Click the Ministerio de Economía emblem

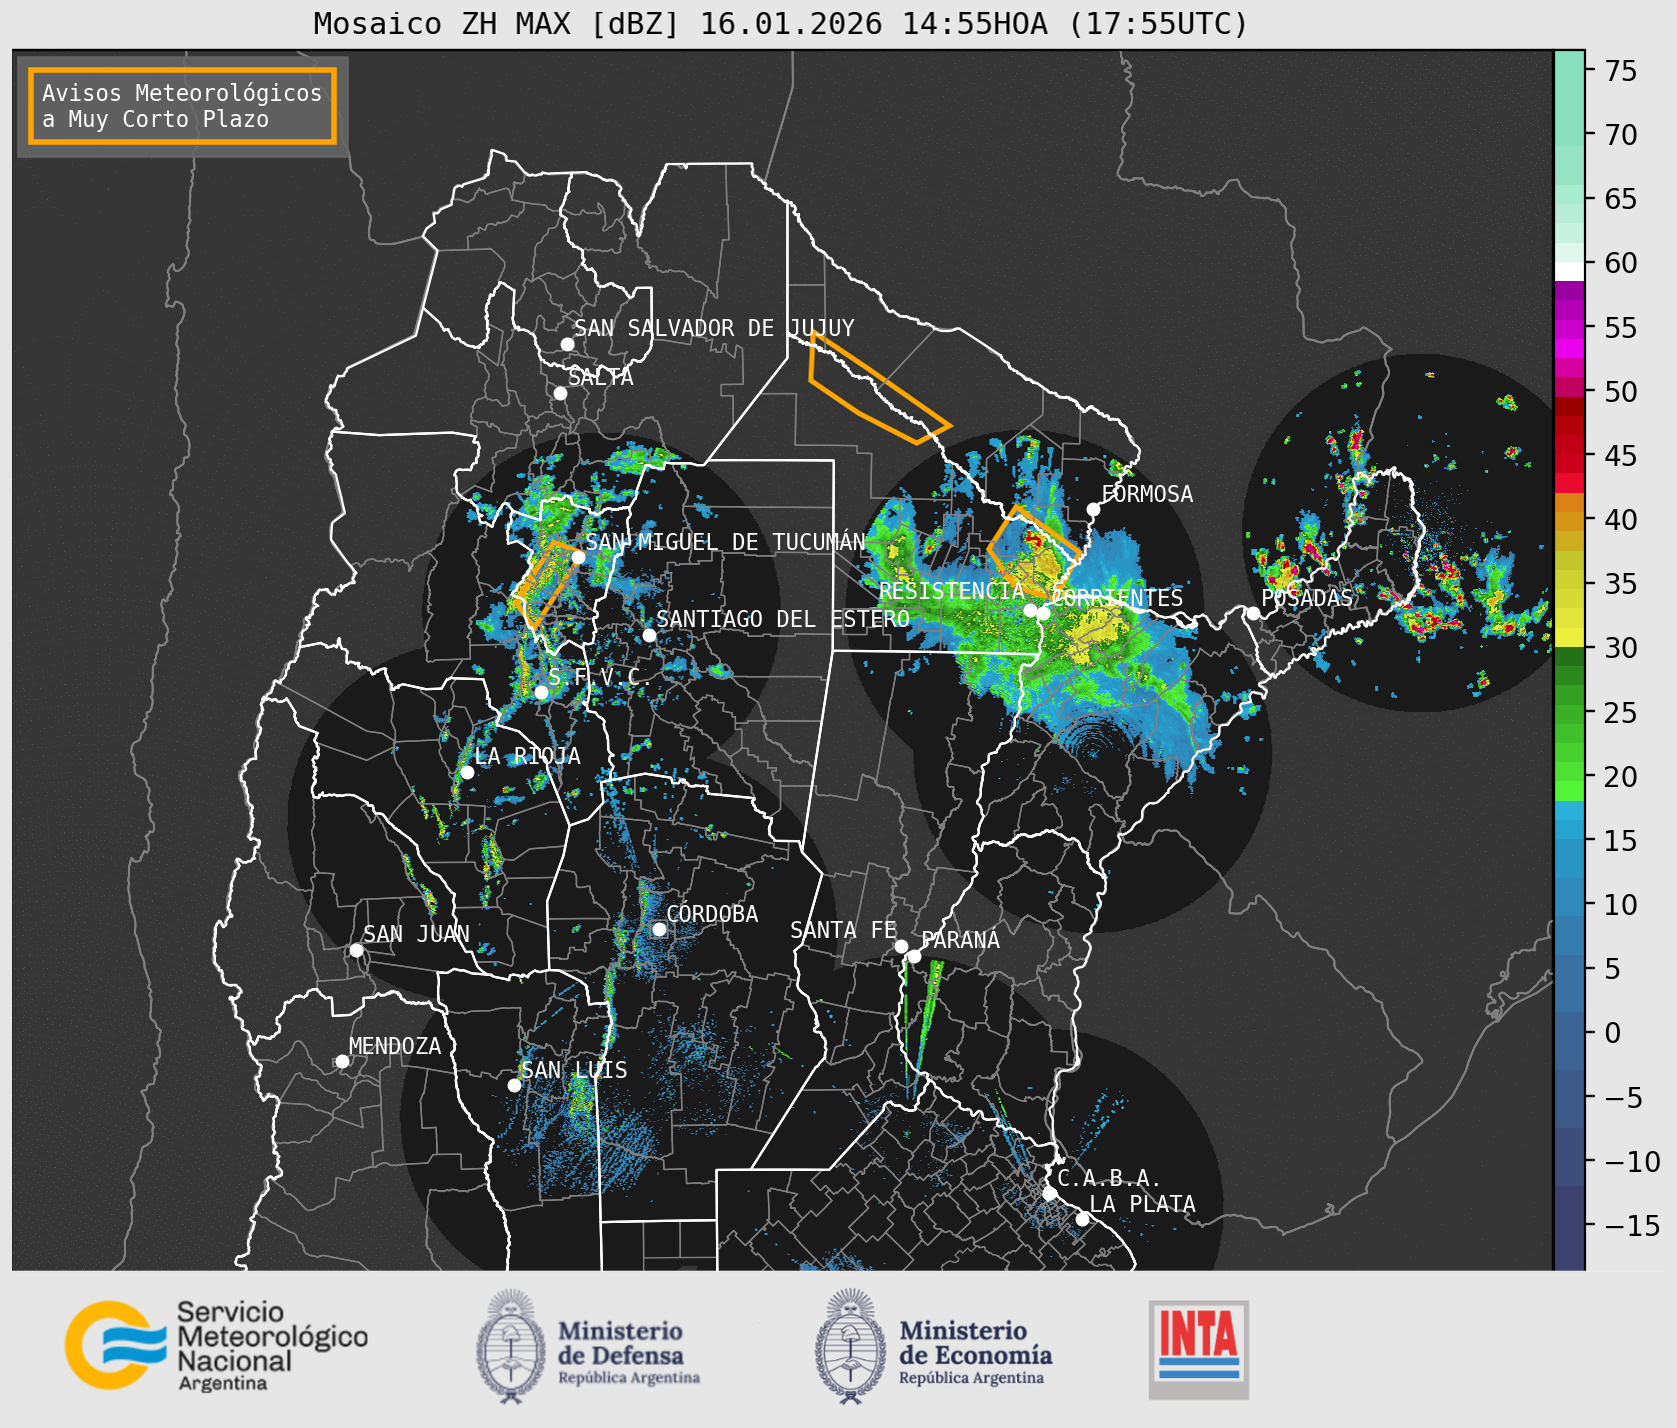coord(852,1346)
